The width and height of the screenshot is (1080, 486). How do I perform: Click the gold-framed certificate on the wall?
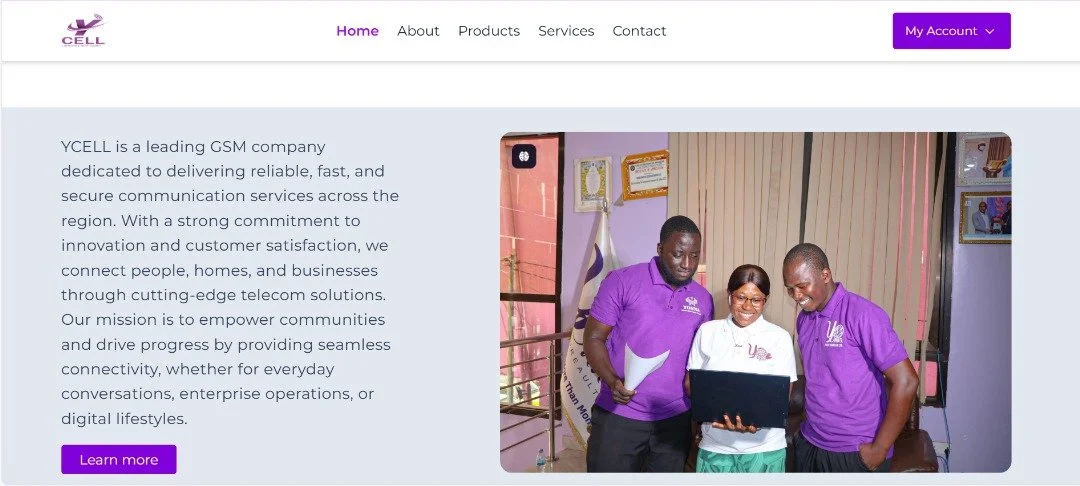tap(645, 174)
